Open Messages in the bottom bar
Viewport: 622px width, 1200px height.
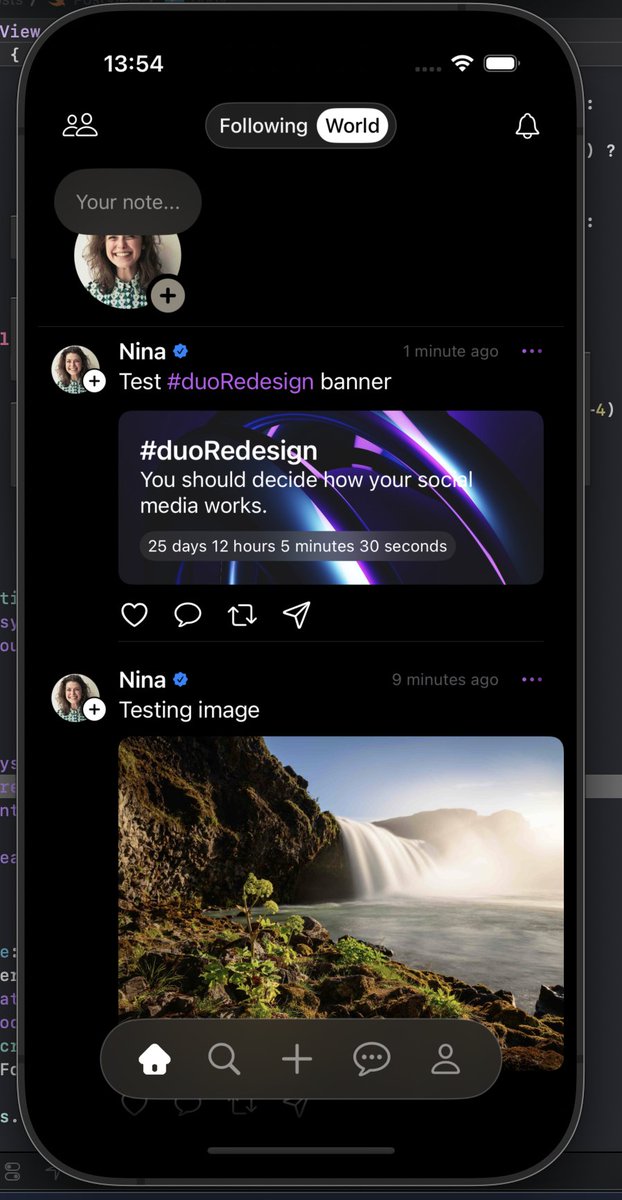(x=371, y=1059)
